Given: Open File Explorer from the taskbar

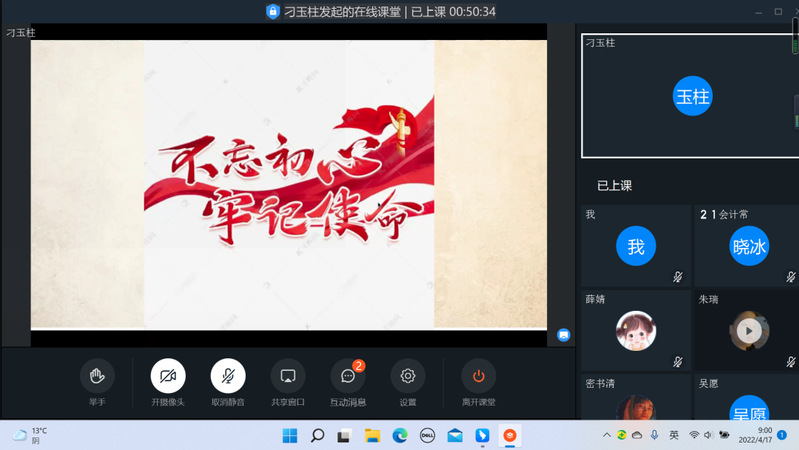Looking at the screenshot, I should point(372,435).
